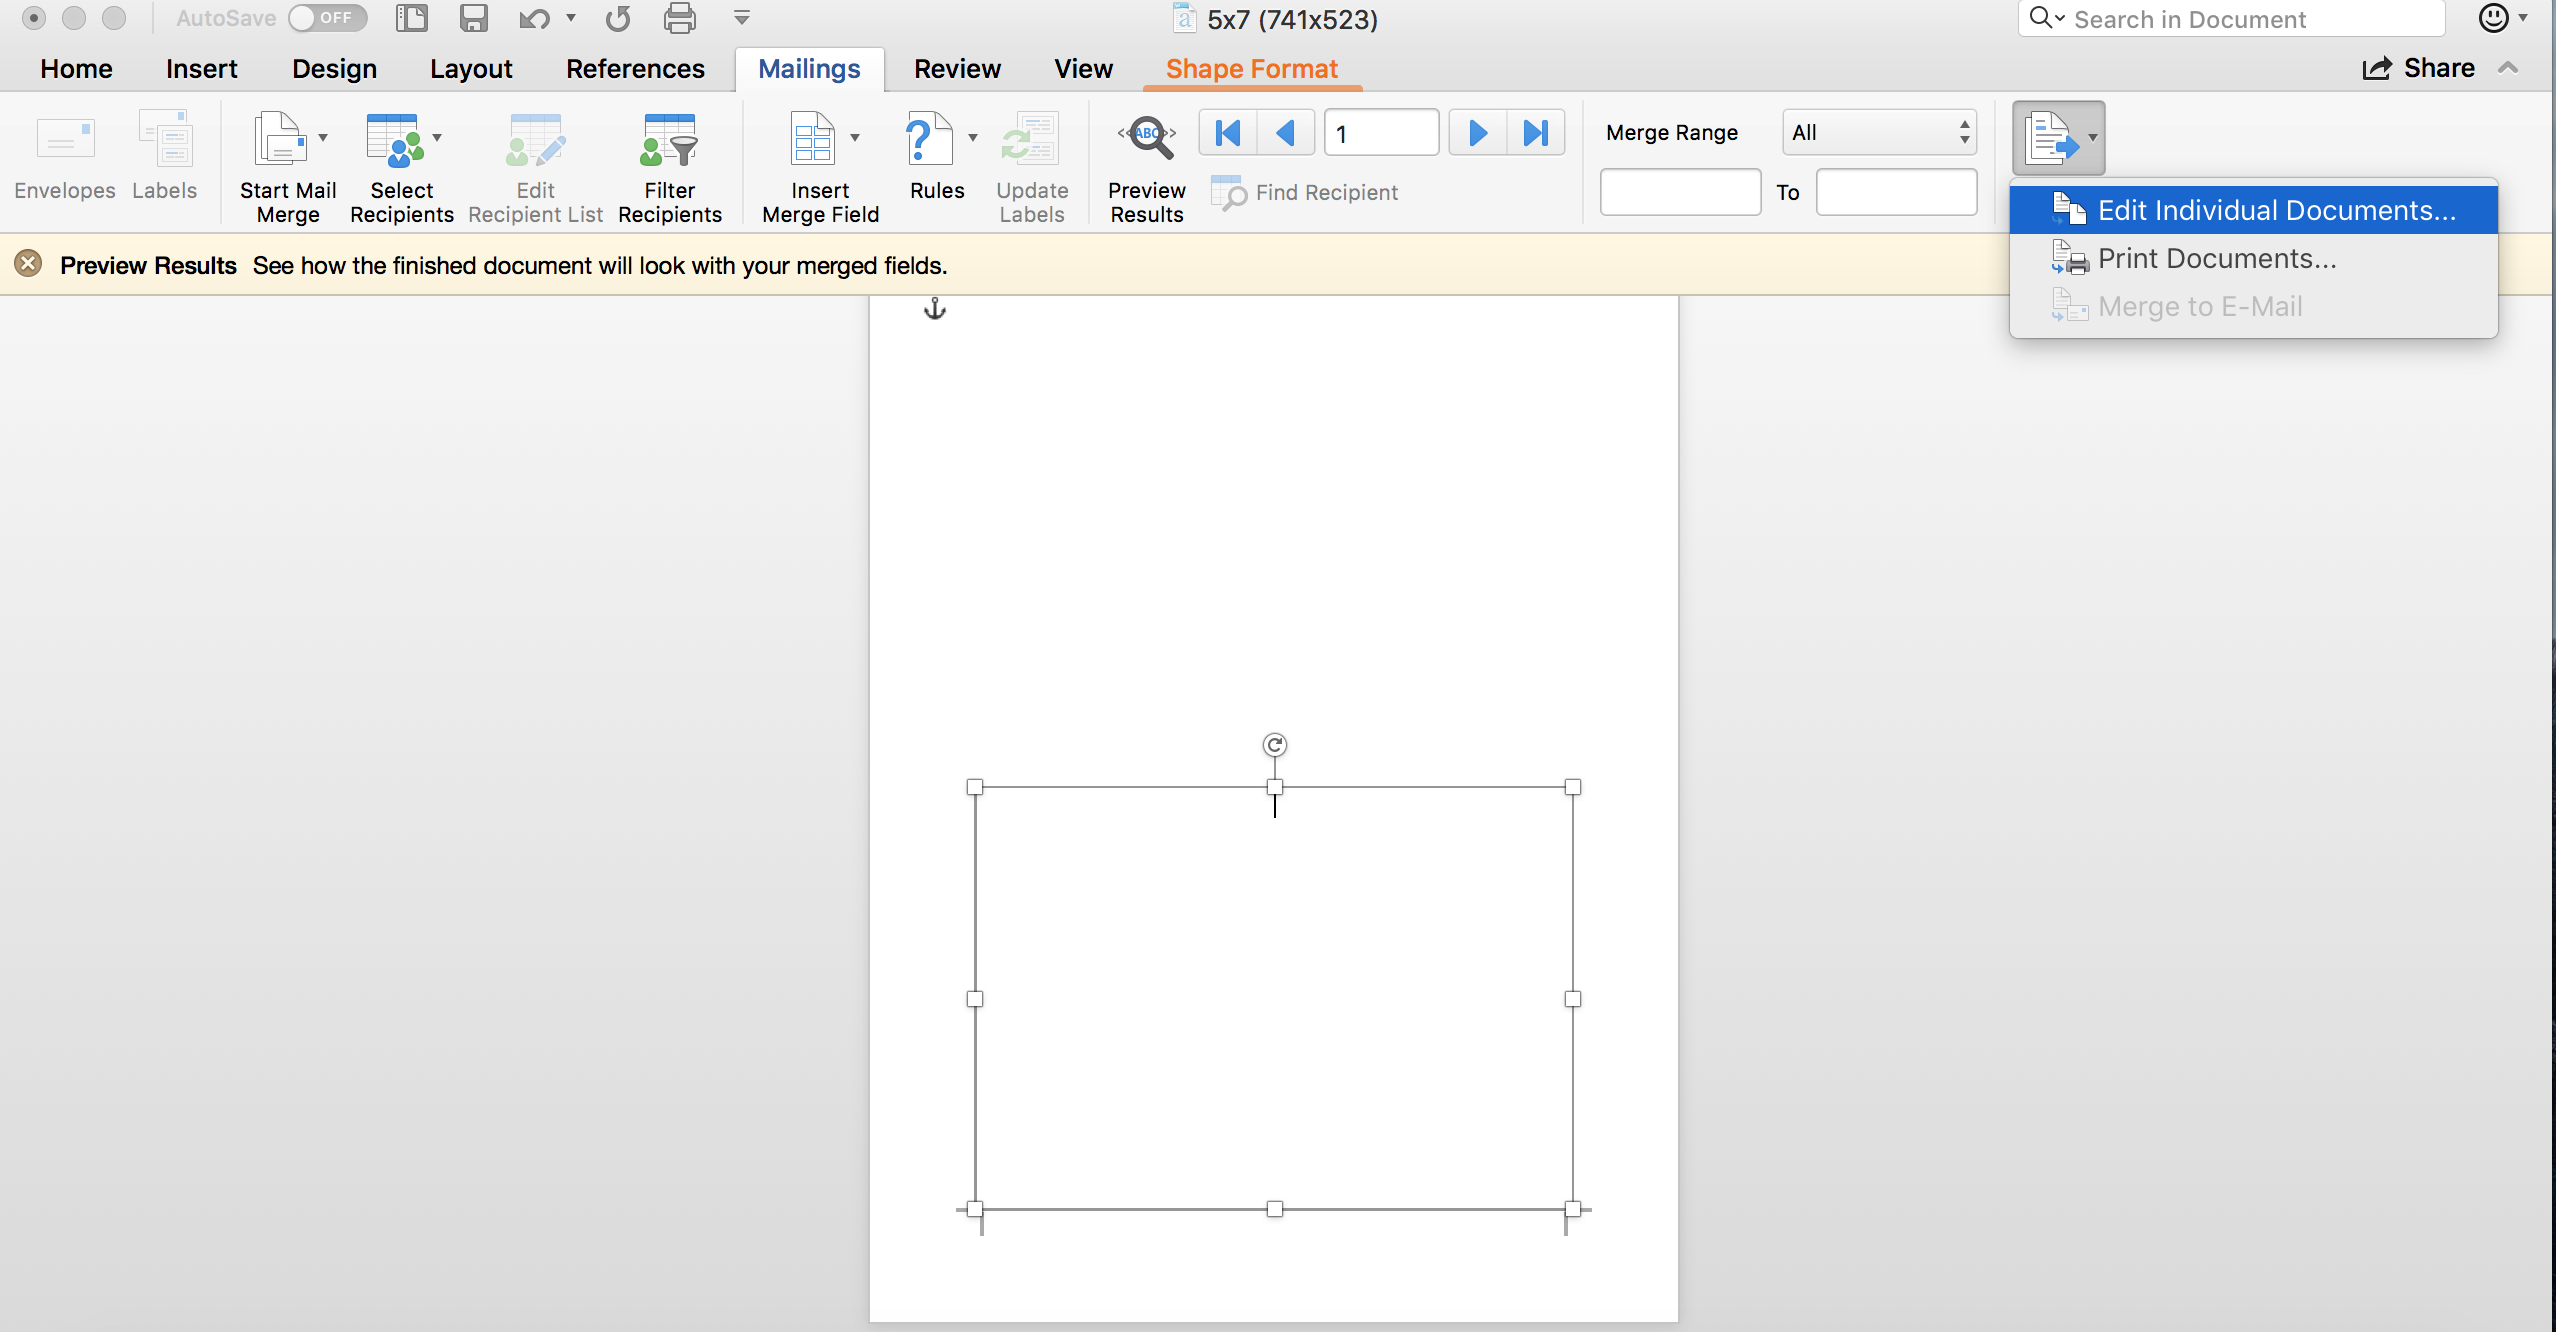Screen dimensions: 2556x1332
Task: Open Select Recipients
Action: pos(401,168)
